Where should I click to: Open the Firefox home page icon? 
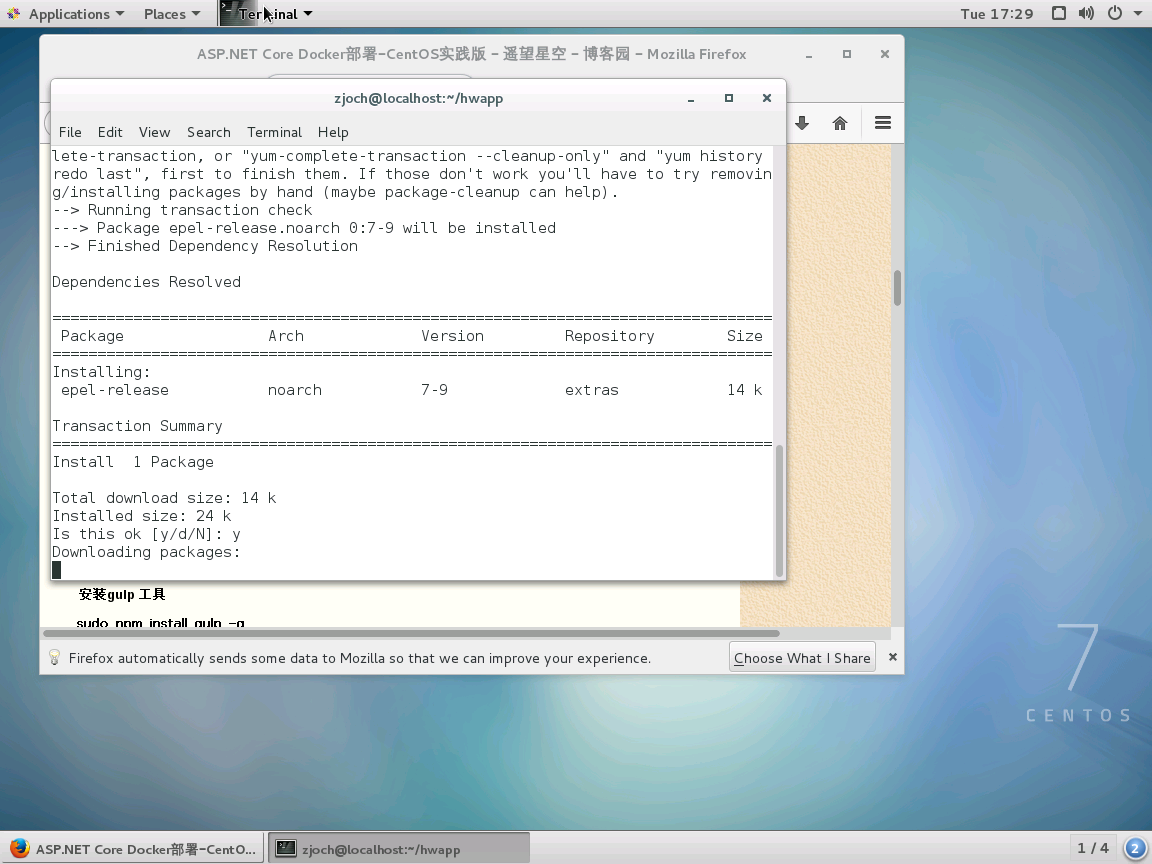840,122
